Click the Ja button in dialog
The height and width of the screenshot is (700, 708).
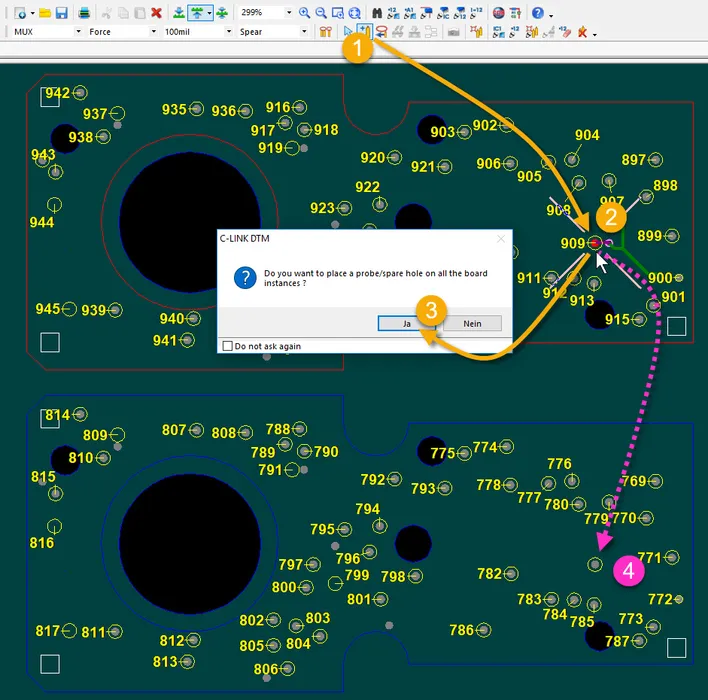(405, 324)
